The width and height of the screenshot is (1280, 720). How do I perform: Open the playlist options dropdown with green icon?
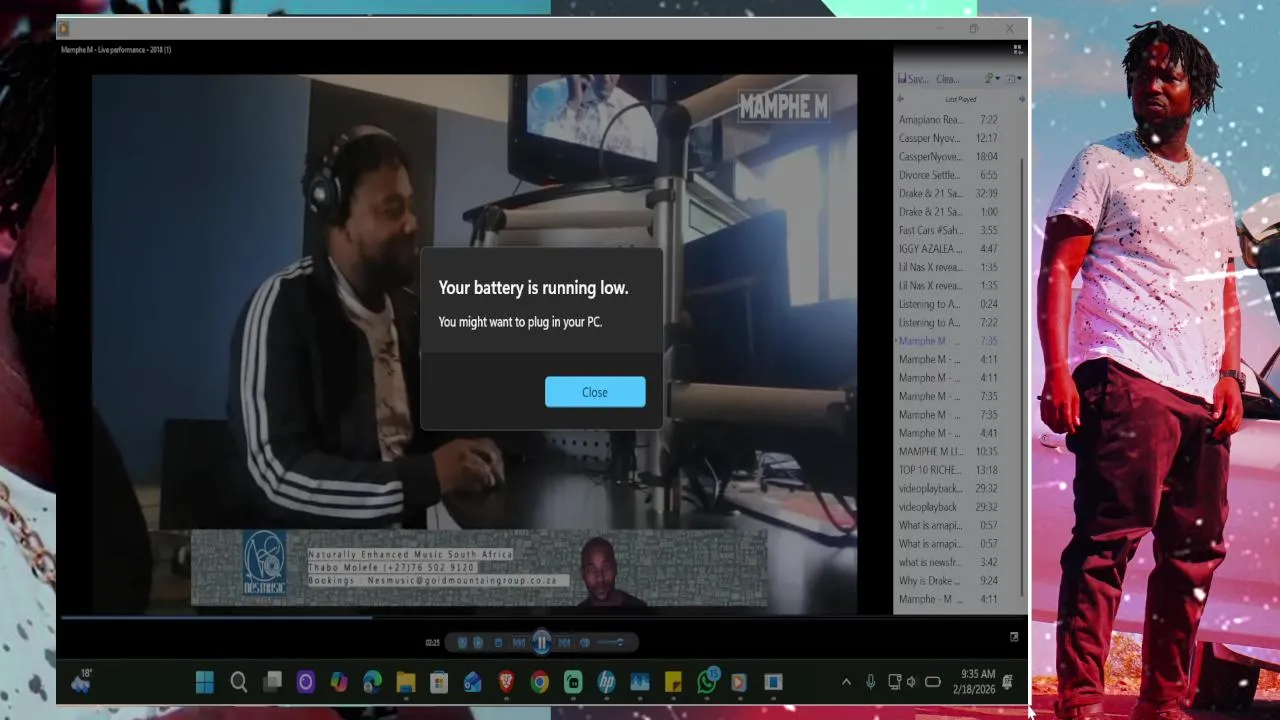point(992,79)
